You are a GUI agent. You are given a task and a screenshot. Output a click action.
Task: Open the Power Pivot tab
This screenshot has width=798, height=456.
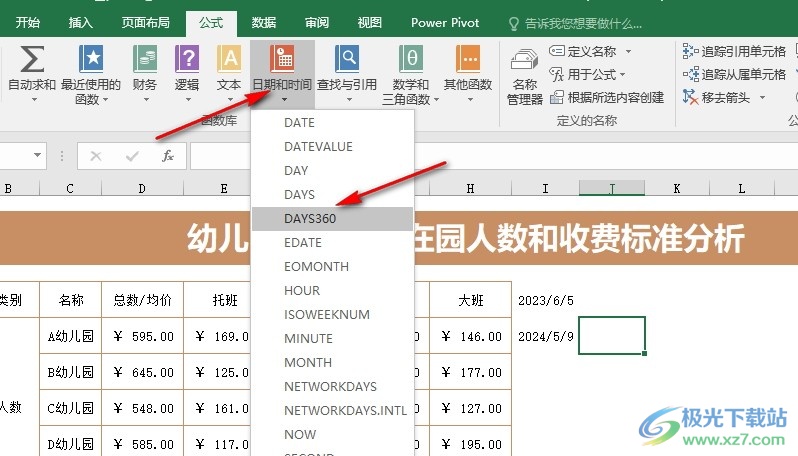445,22
